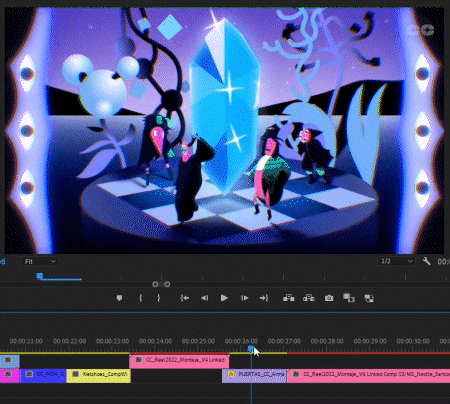450x404 pixels.
Task: Click right handle of monitor zoom scrollbar
Action: [167, 284]
